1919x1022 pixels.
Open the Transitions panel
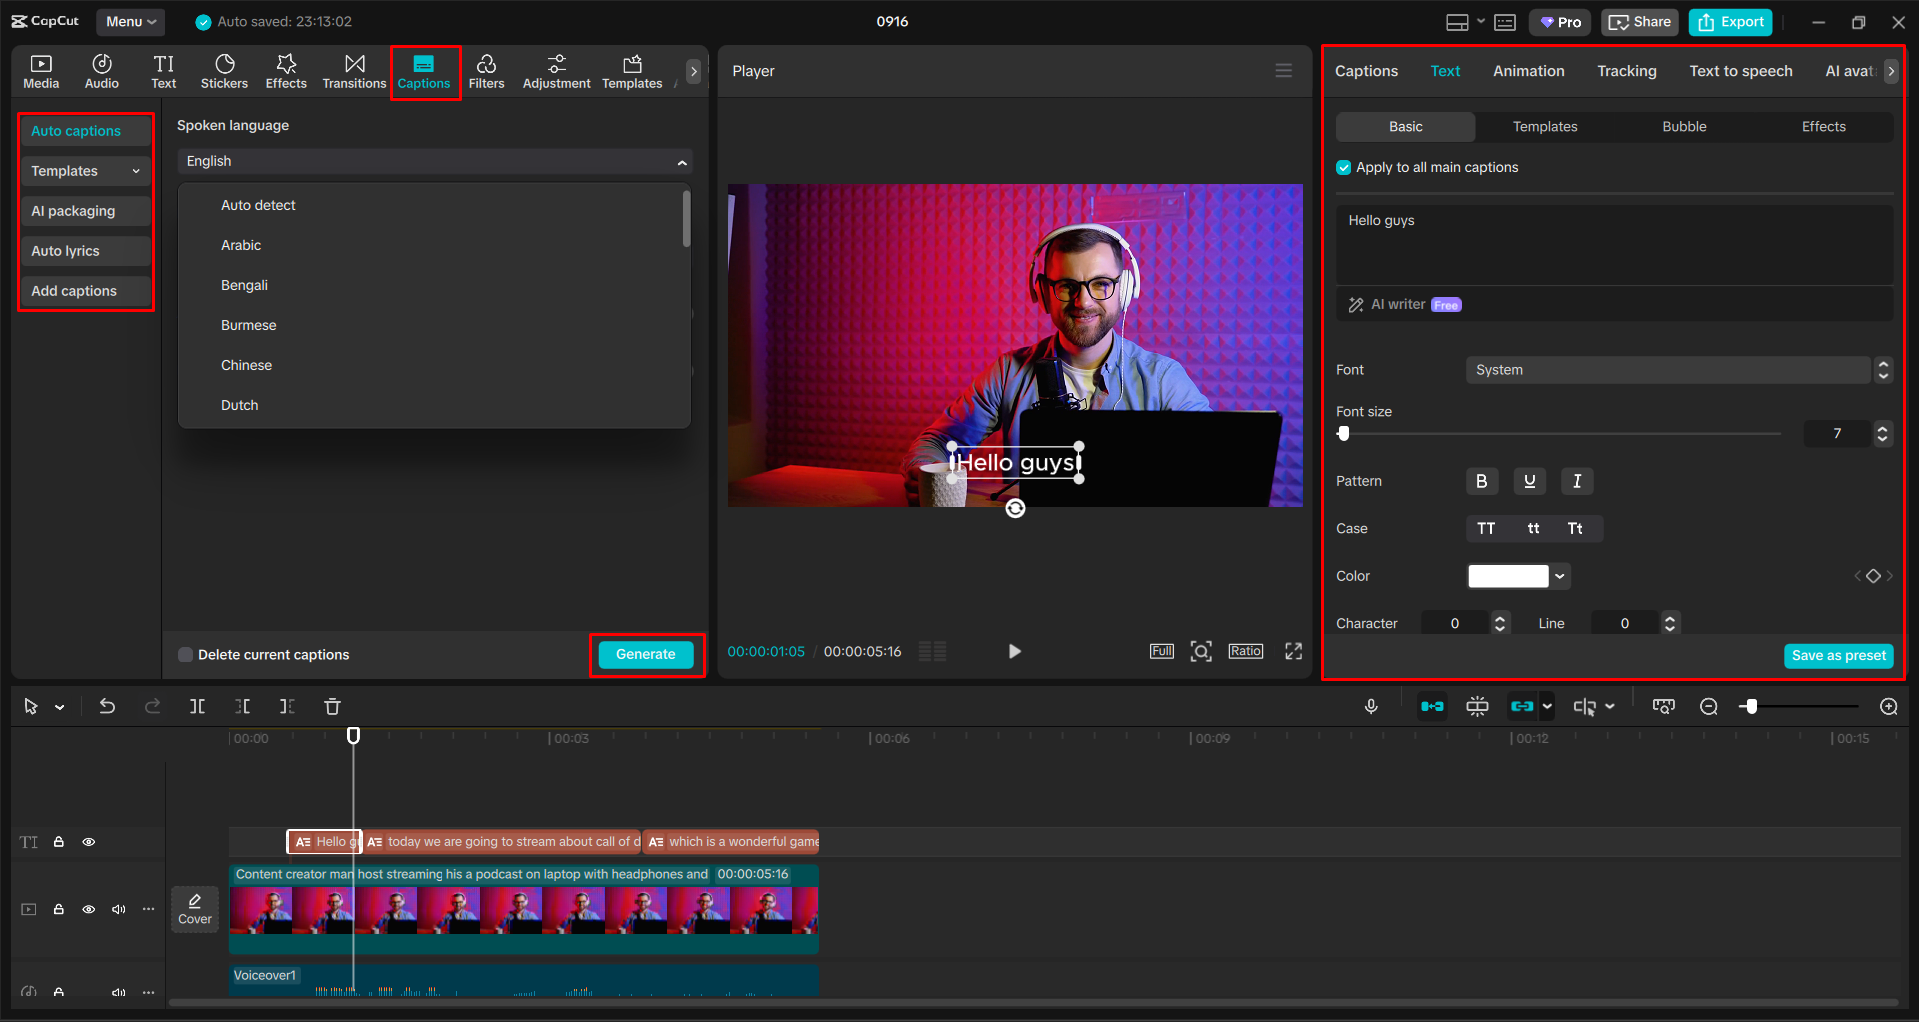pos(354,71)
